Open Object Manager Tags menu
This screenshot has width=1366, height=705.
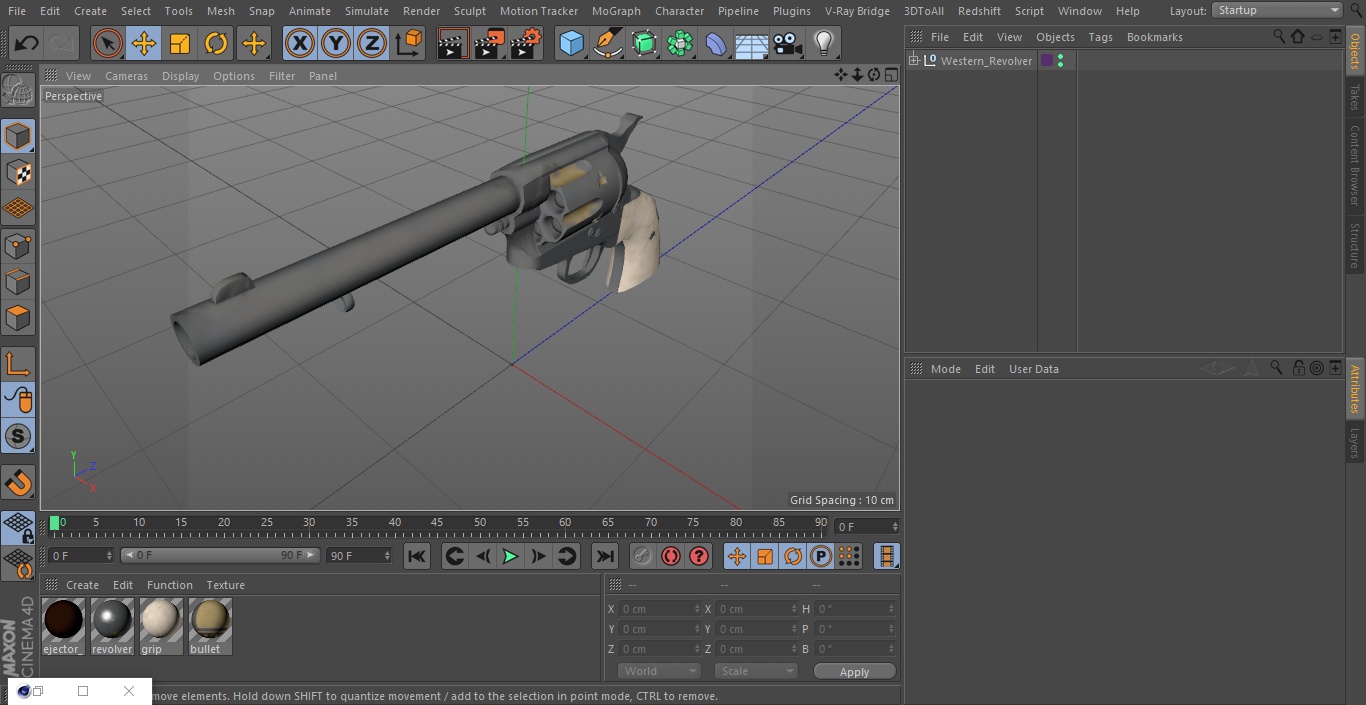[1100, 37]
